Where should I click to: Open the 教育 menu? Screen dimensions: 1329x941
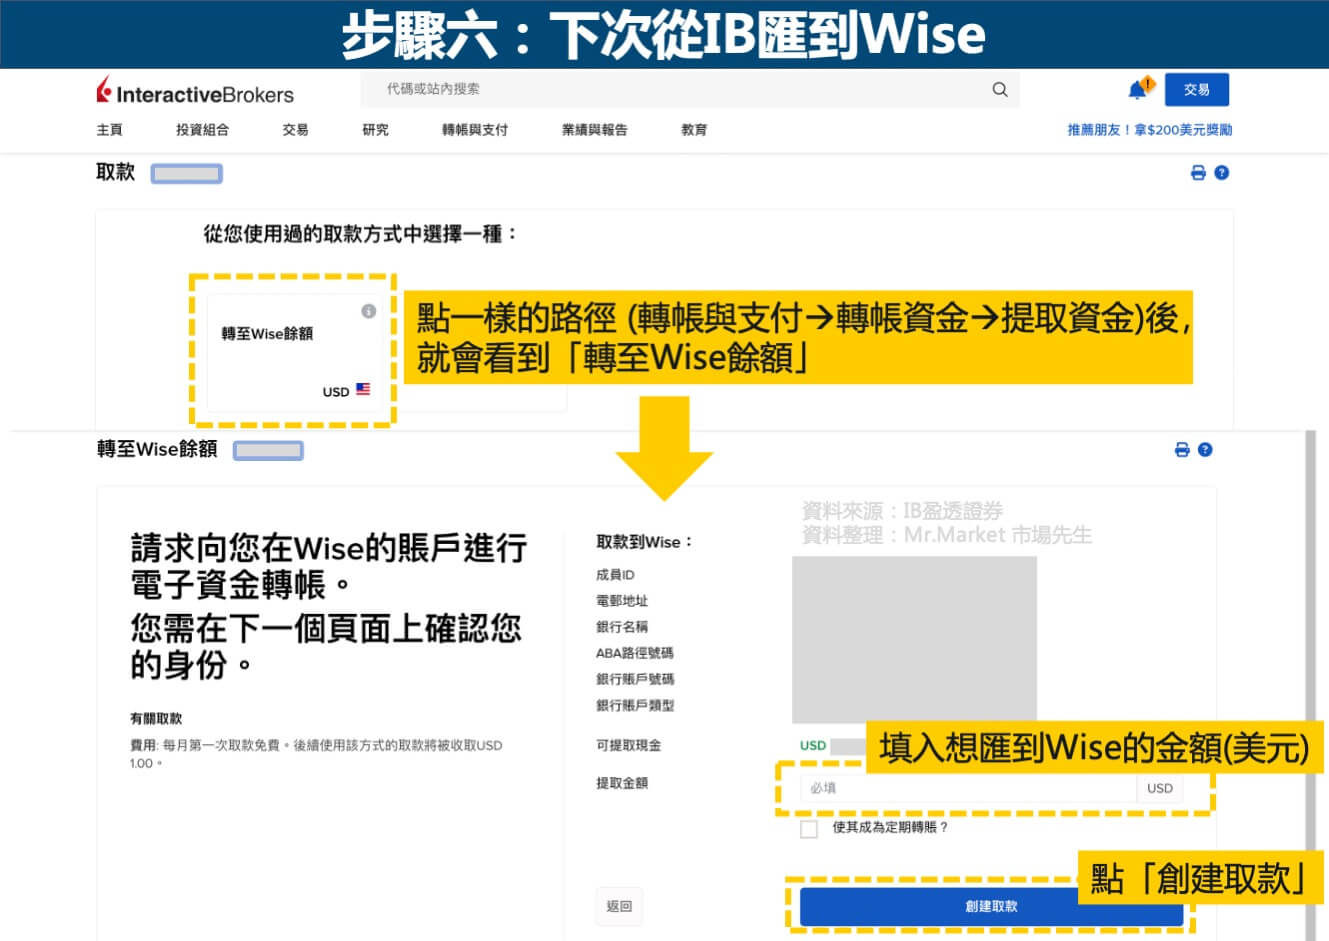[x=694, y=130]
